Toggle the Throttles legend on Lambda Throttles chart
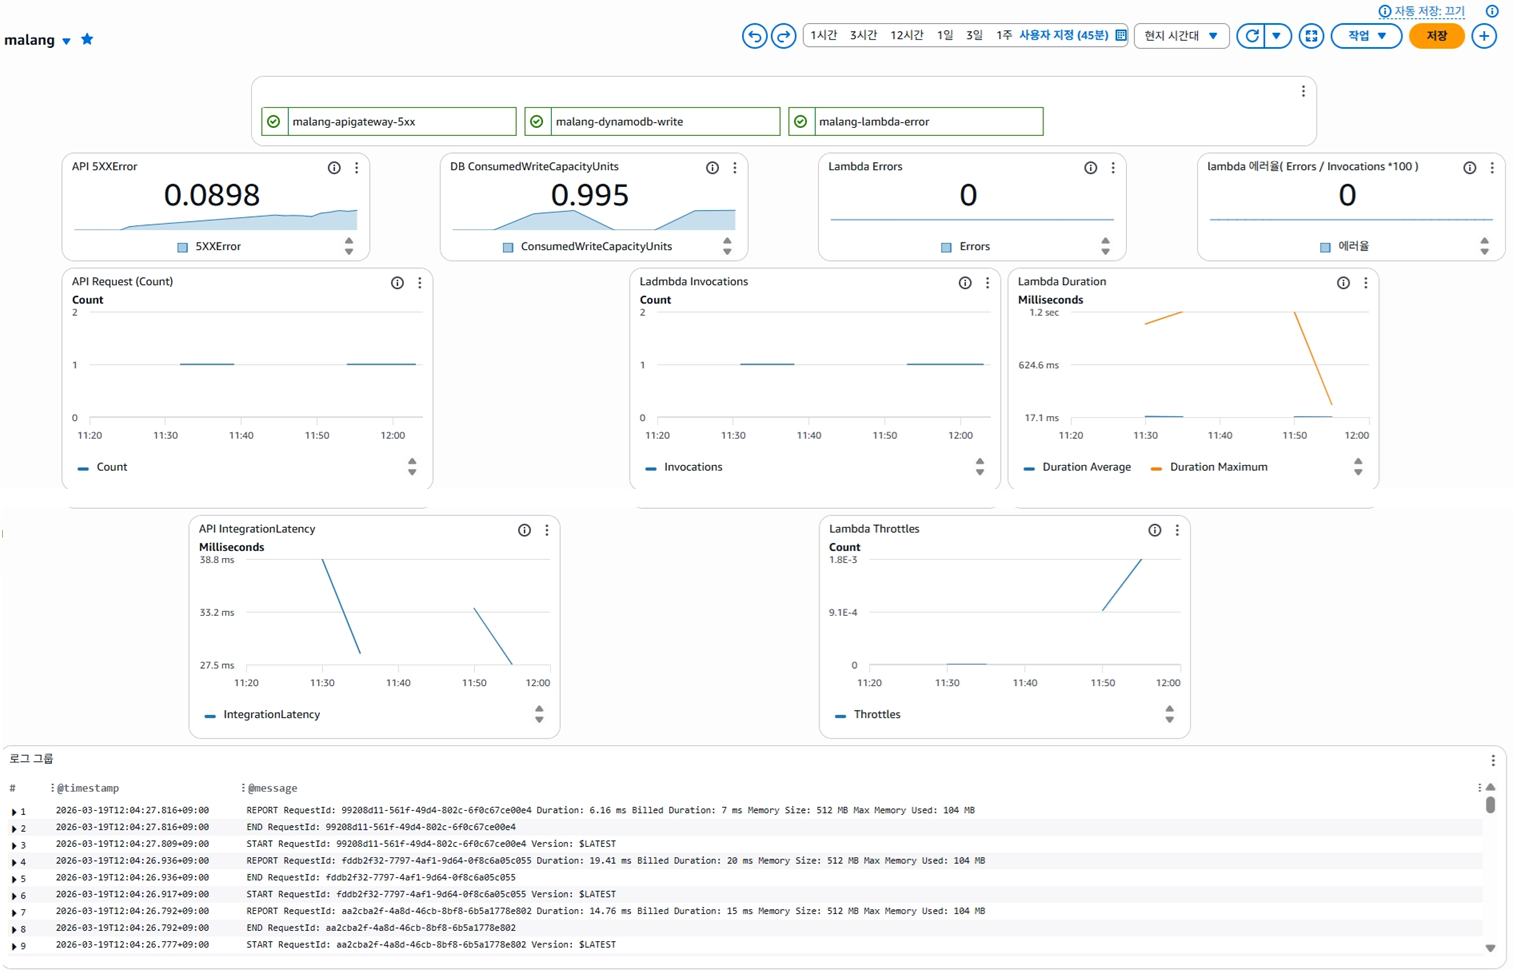 pos(875,714)
